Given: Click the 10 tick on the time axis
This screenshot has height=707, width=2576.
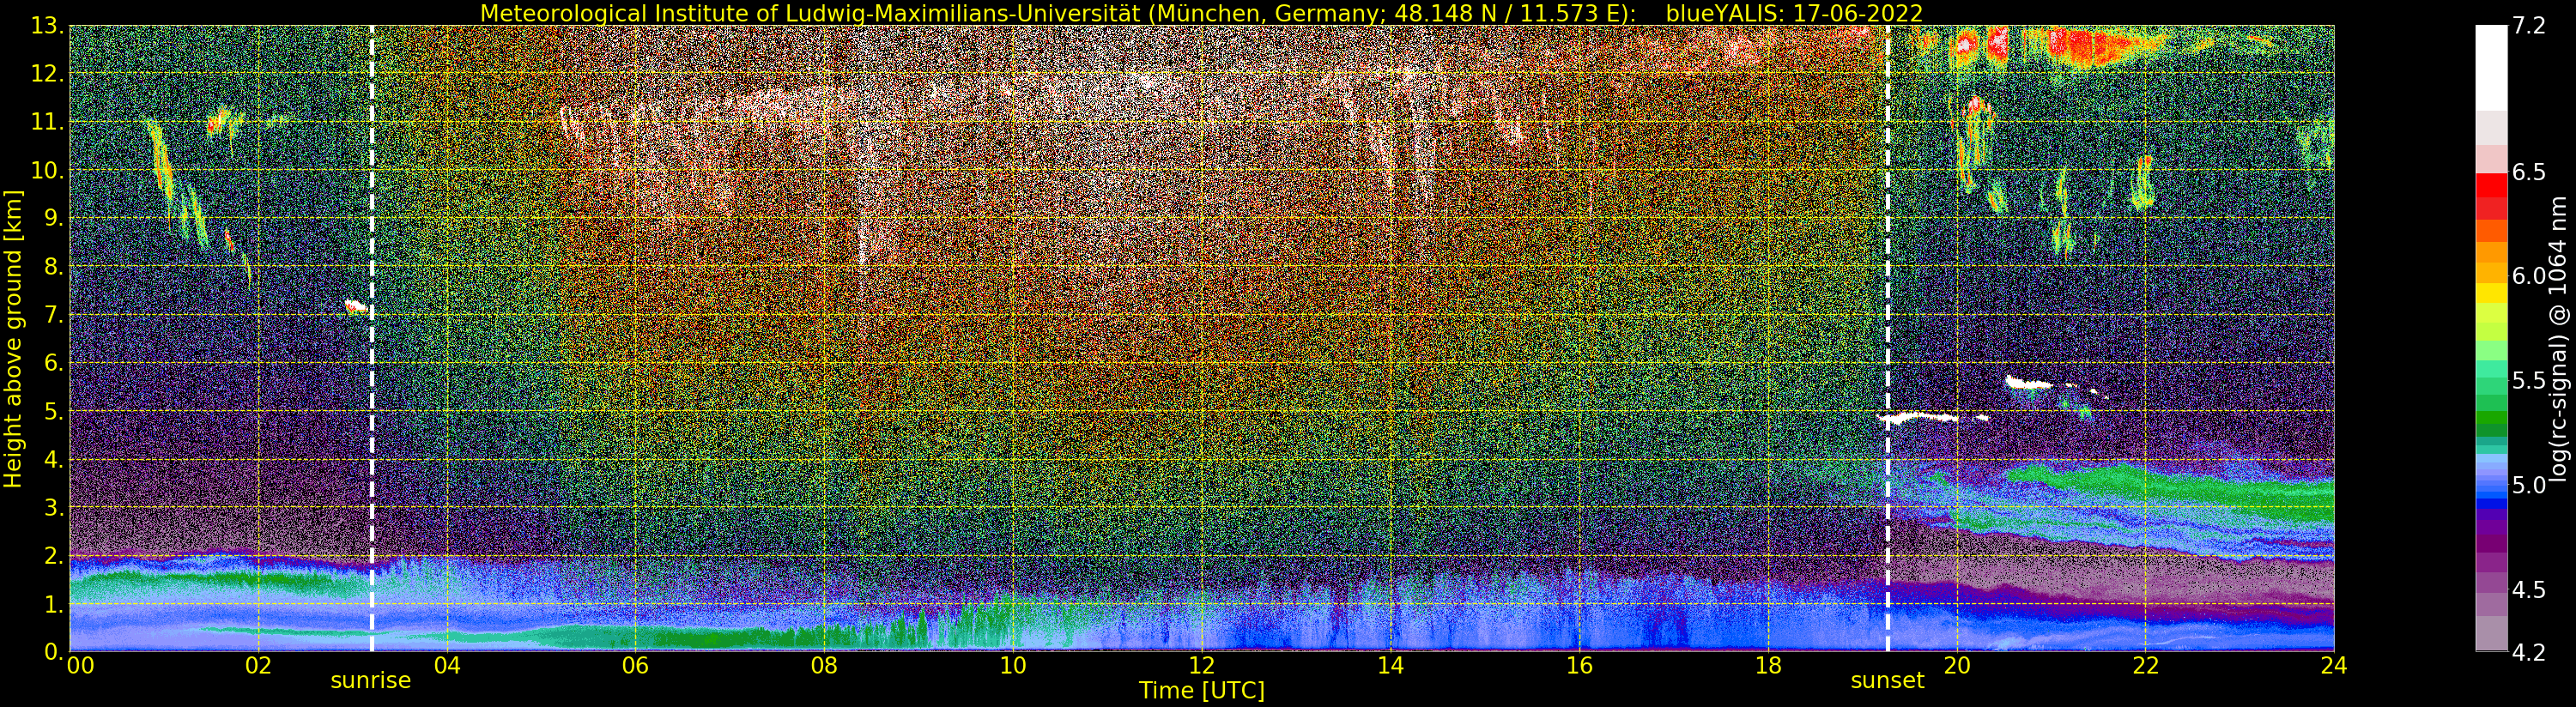Looking at the screenshot, I should (x=1013, y=665).
